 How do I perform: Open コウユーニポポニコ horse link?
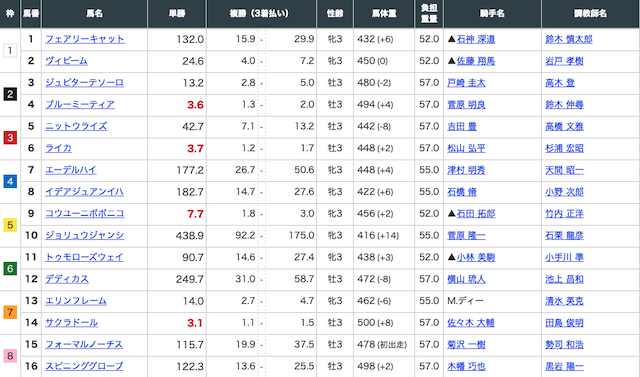84,214
